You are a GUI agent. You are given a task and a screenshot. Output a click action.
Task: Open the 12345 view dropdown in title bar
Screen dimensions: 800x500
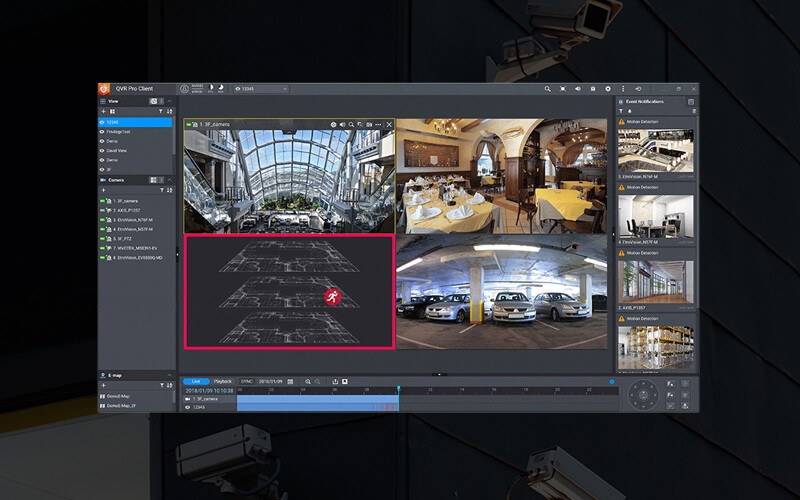point(262,89)
